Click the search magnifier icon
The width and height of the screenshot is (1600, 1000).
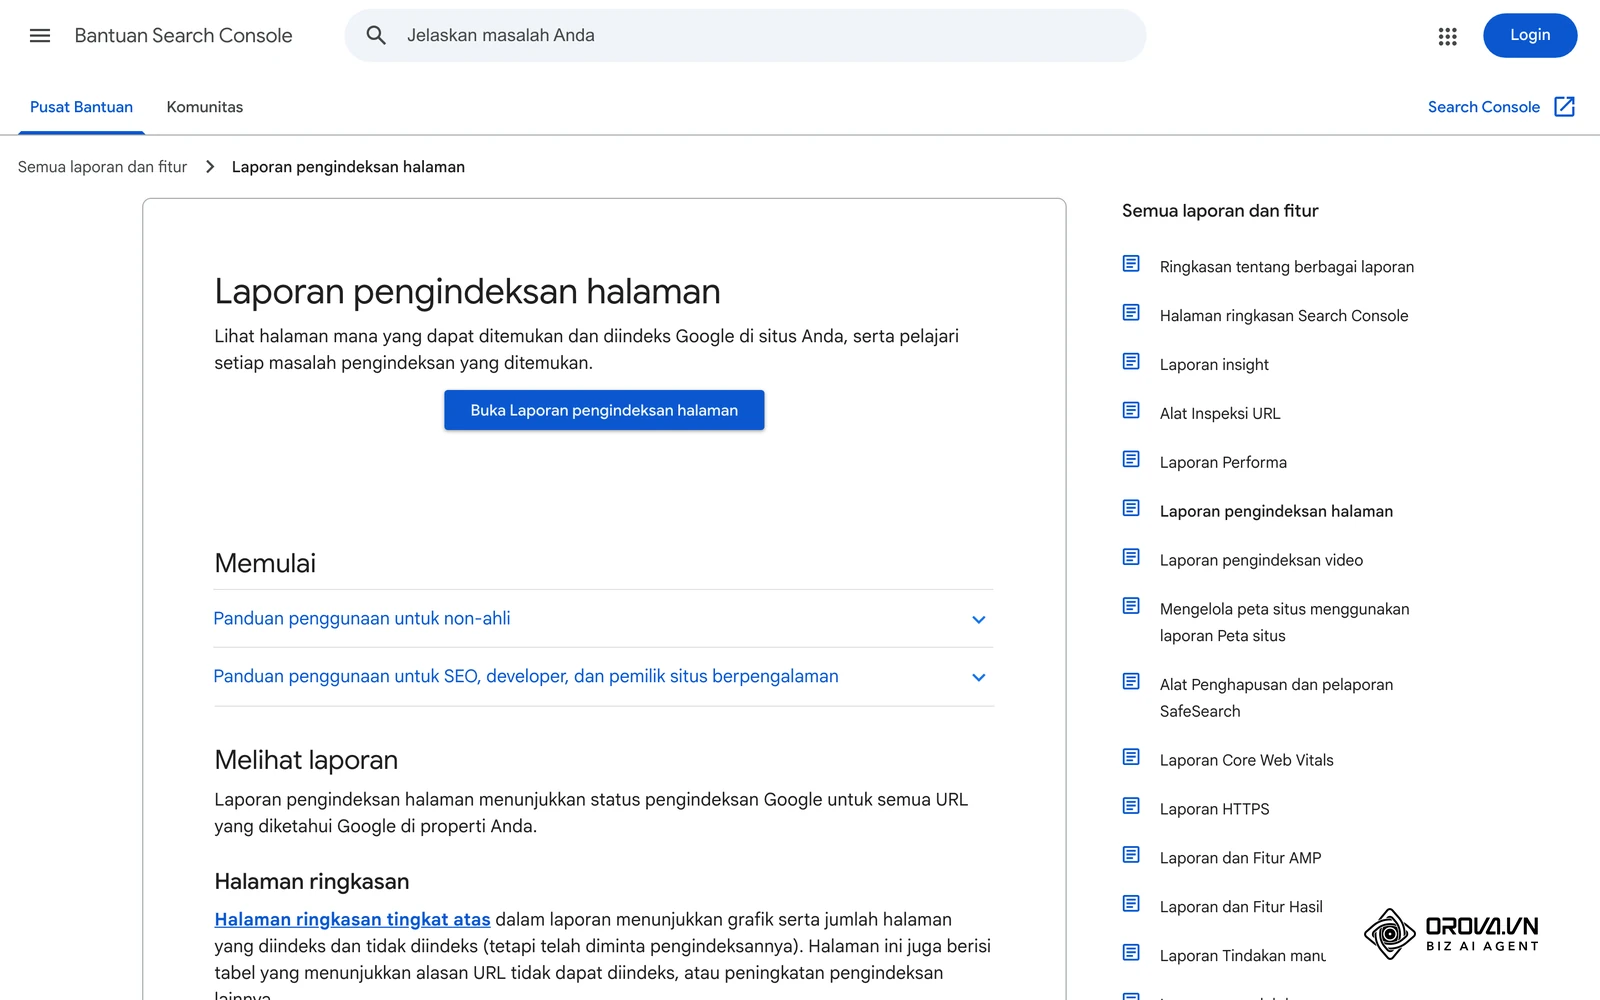(376, 36)
